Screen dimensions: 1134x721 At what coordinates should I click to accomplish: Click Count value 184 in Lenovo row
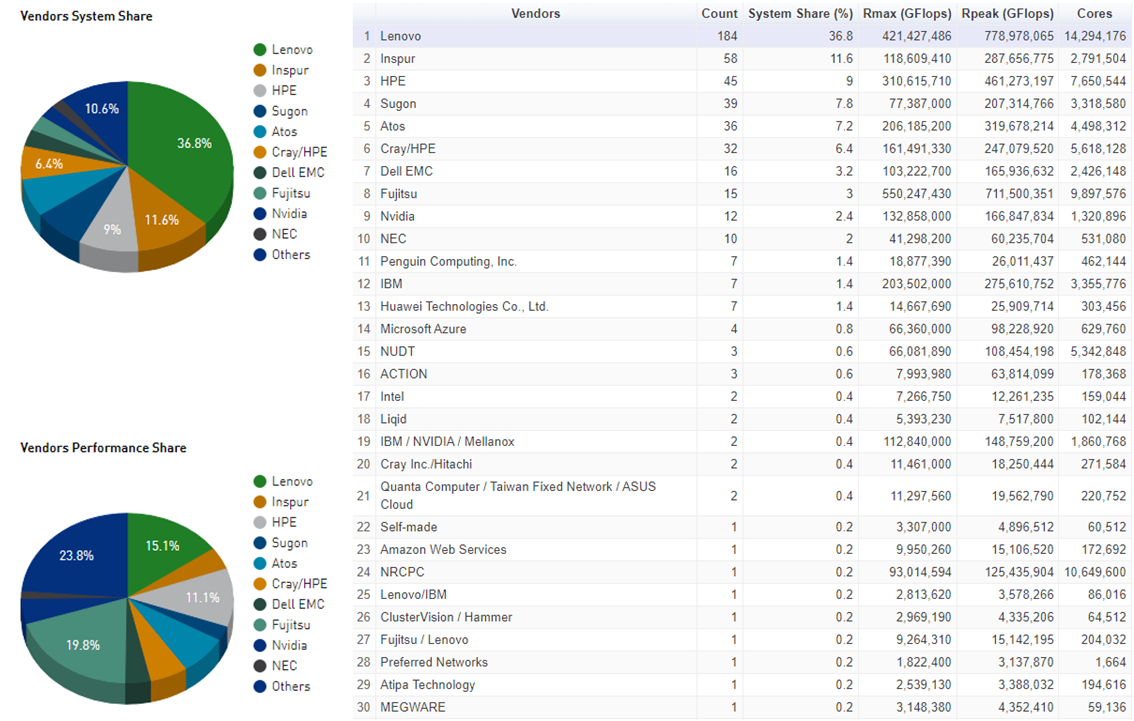tap(727, 36)
